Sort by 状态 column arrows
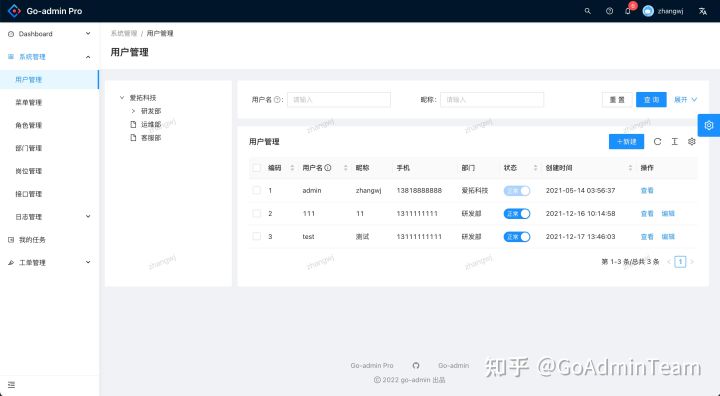The width and height of the screenshot is (720, 396). coord(535,168)
